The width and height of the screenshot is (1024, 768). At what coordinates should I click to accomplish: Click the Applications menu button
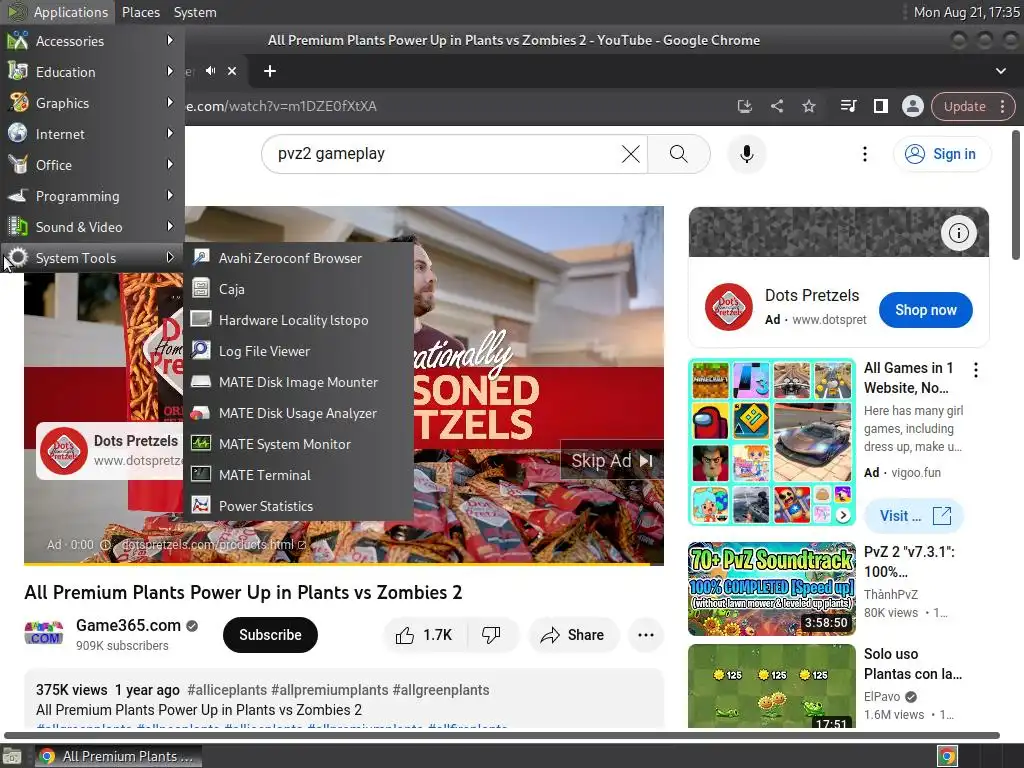click(x=57, y=12)
